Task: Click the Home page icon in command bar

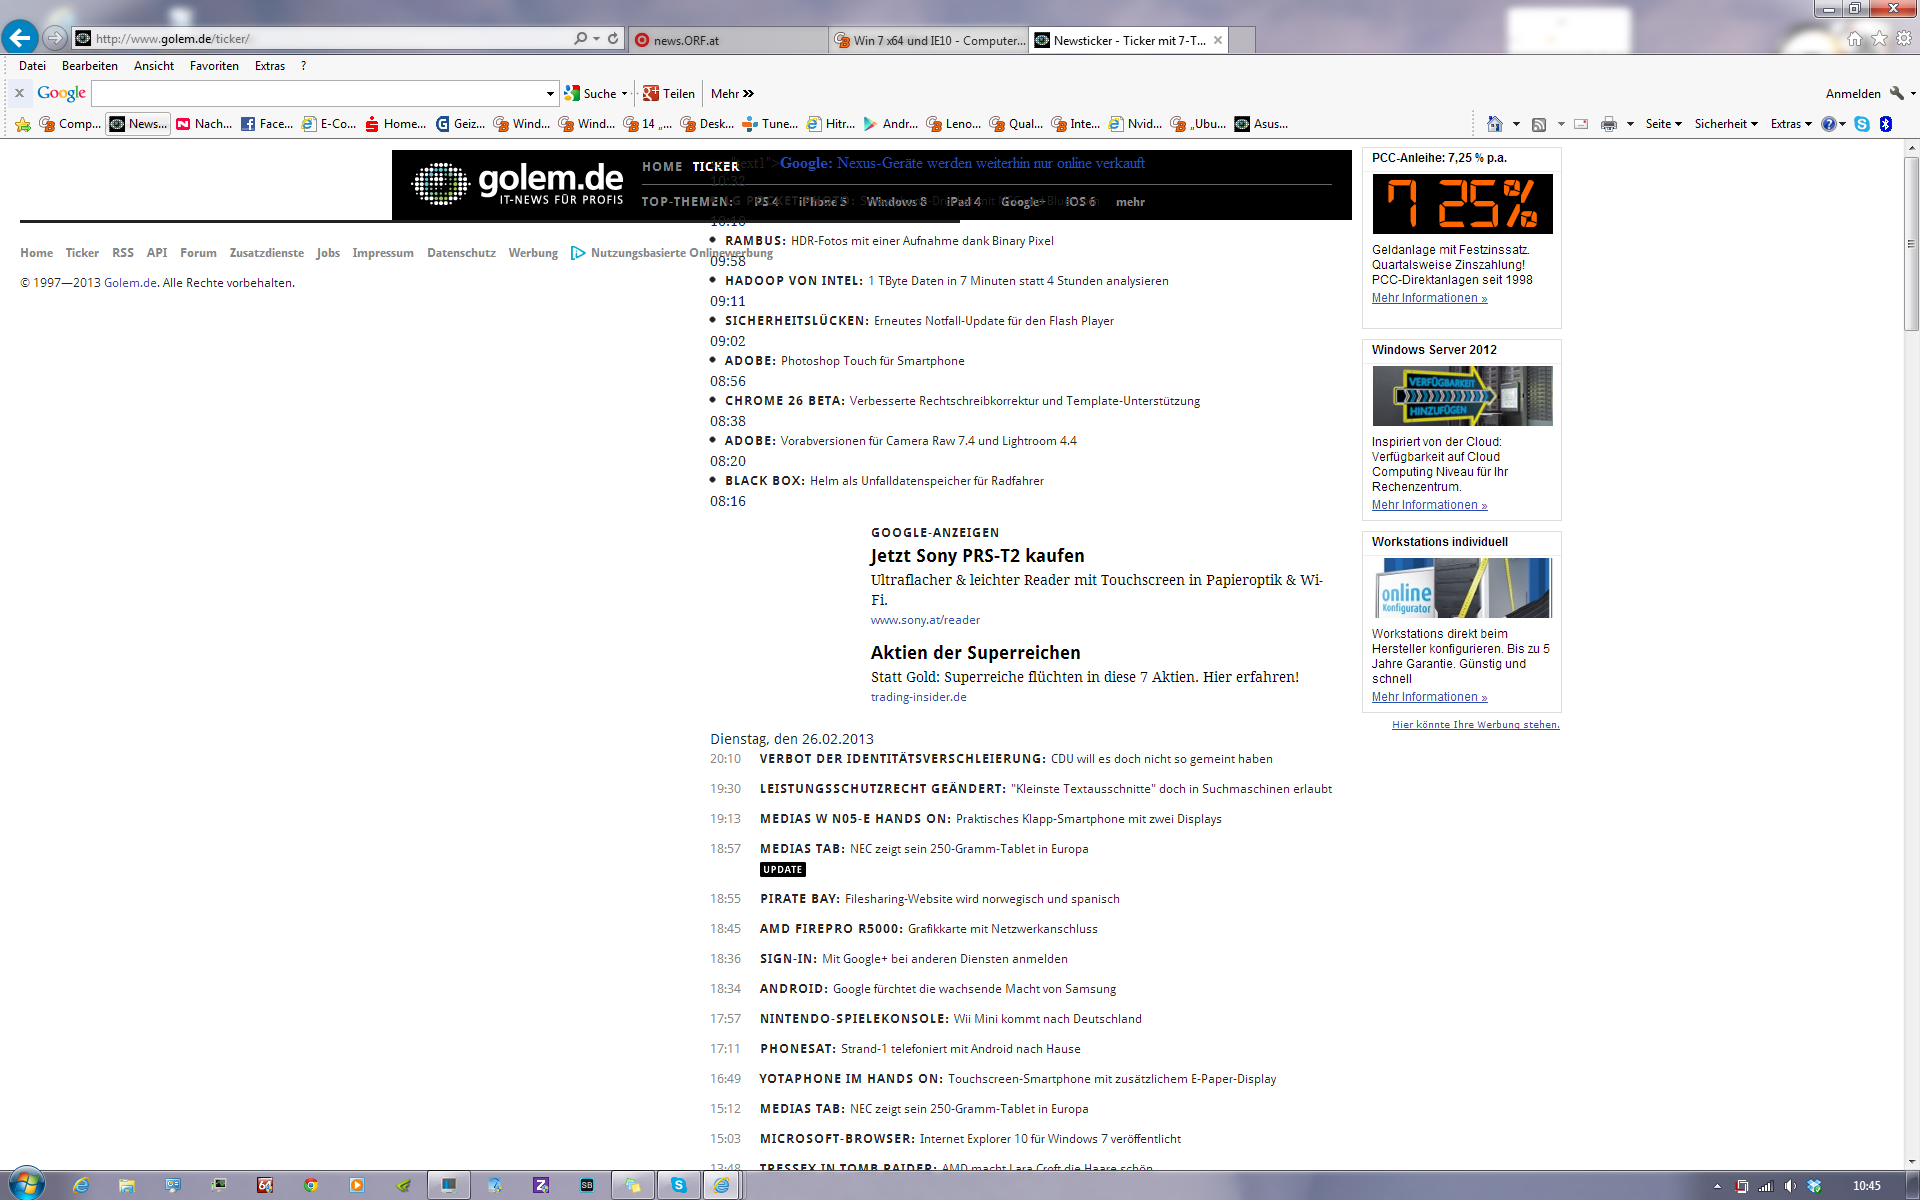Action: [x=1494, y=124]
